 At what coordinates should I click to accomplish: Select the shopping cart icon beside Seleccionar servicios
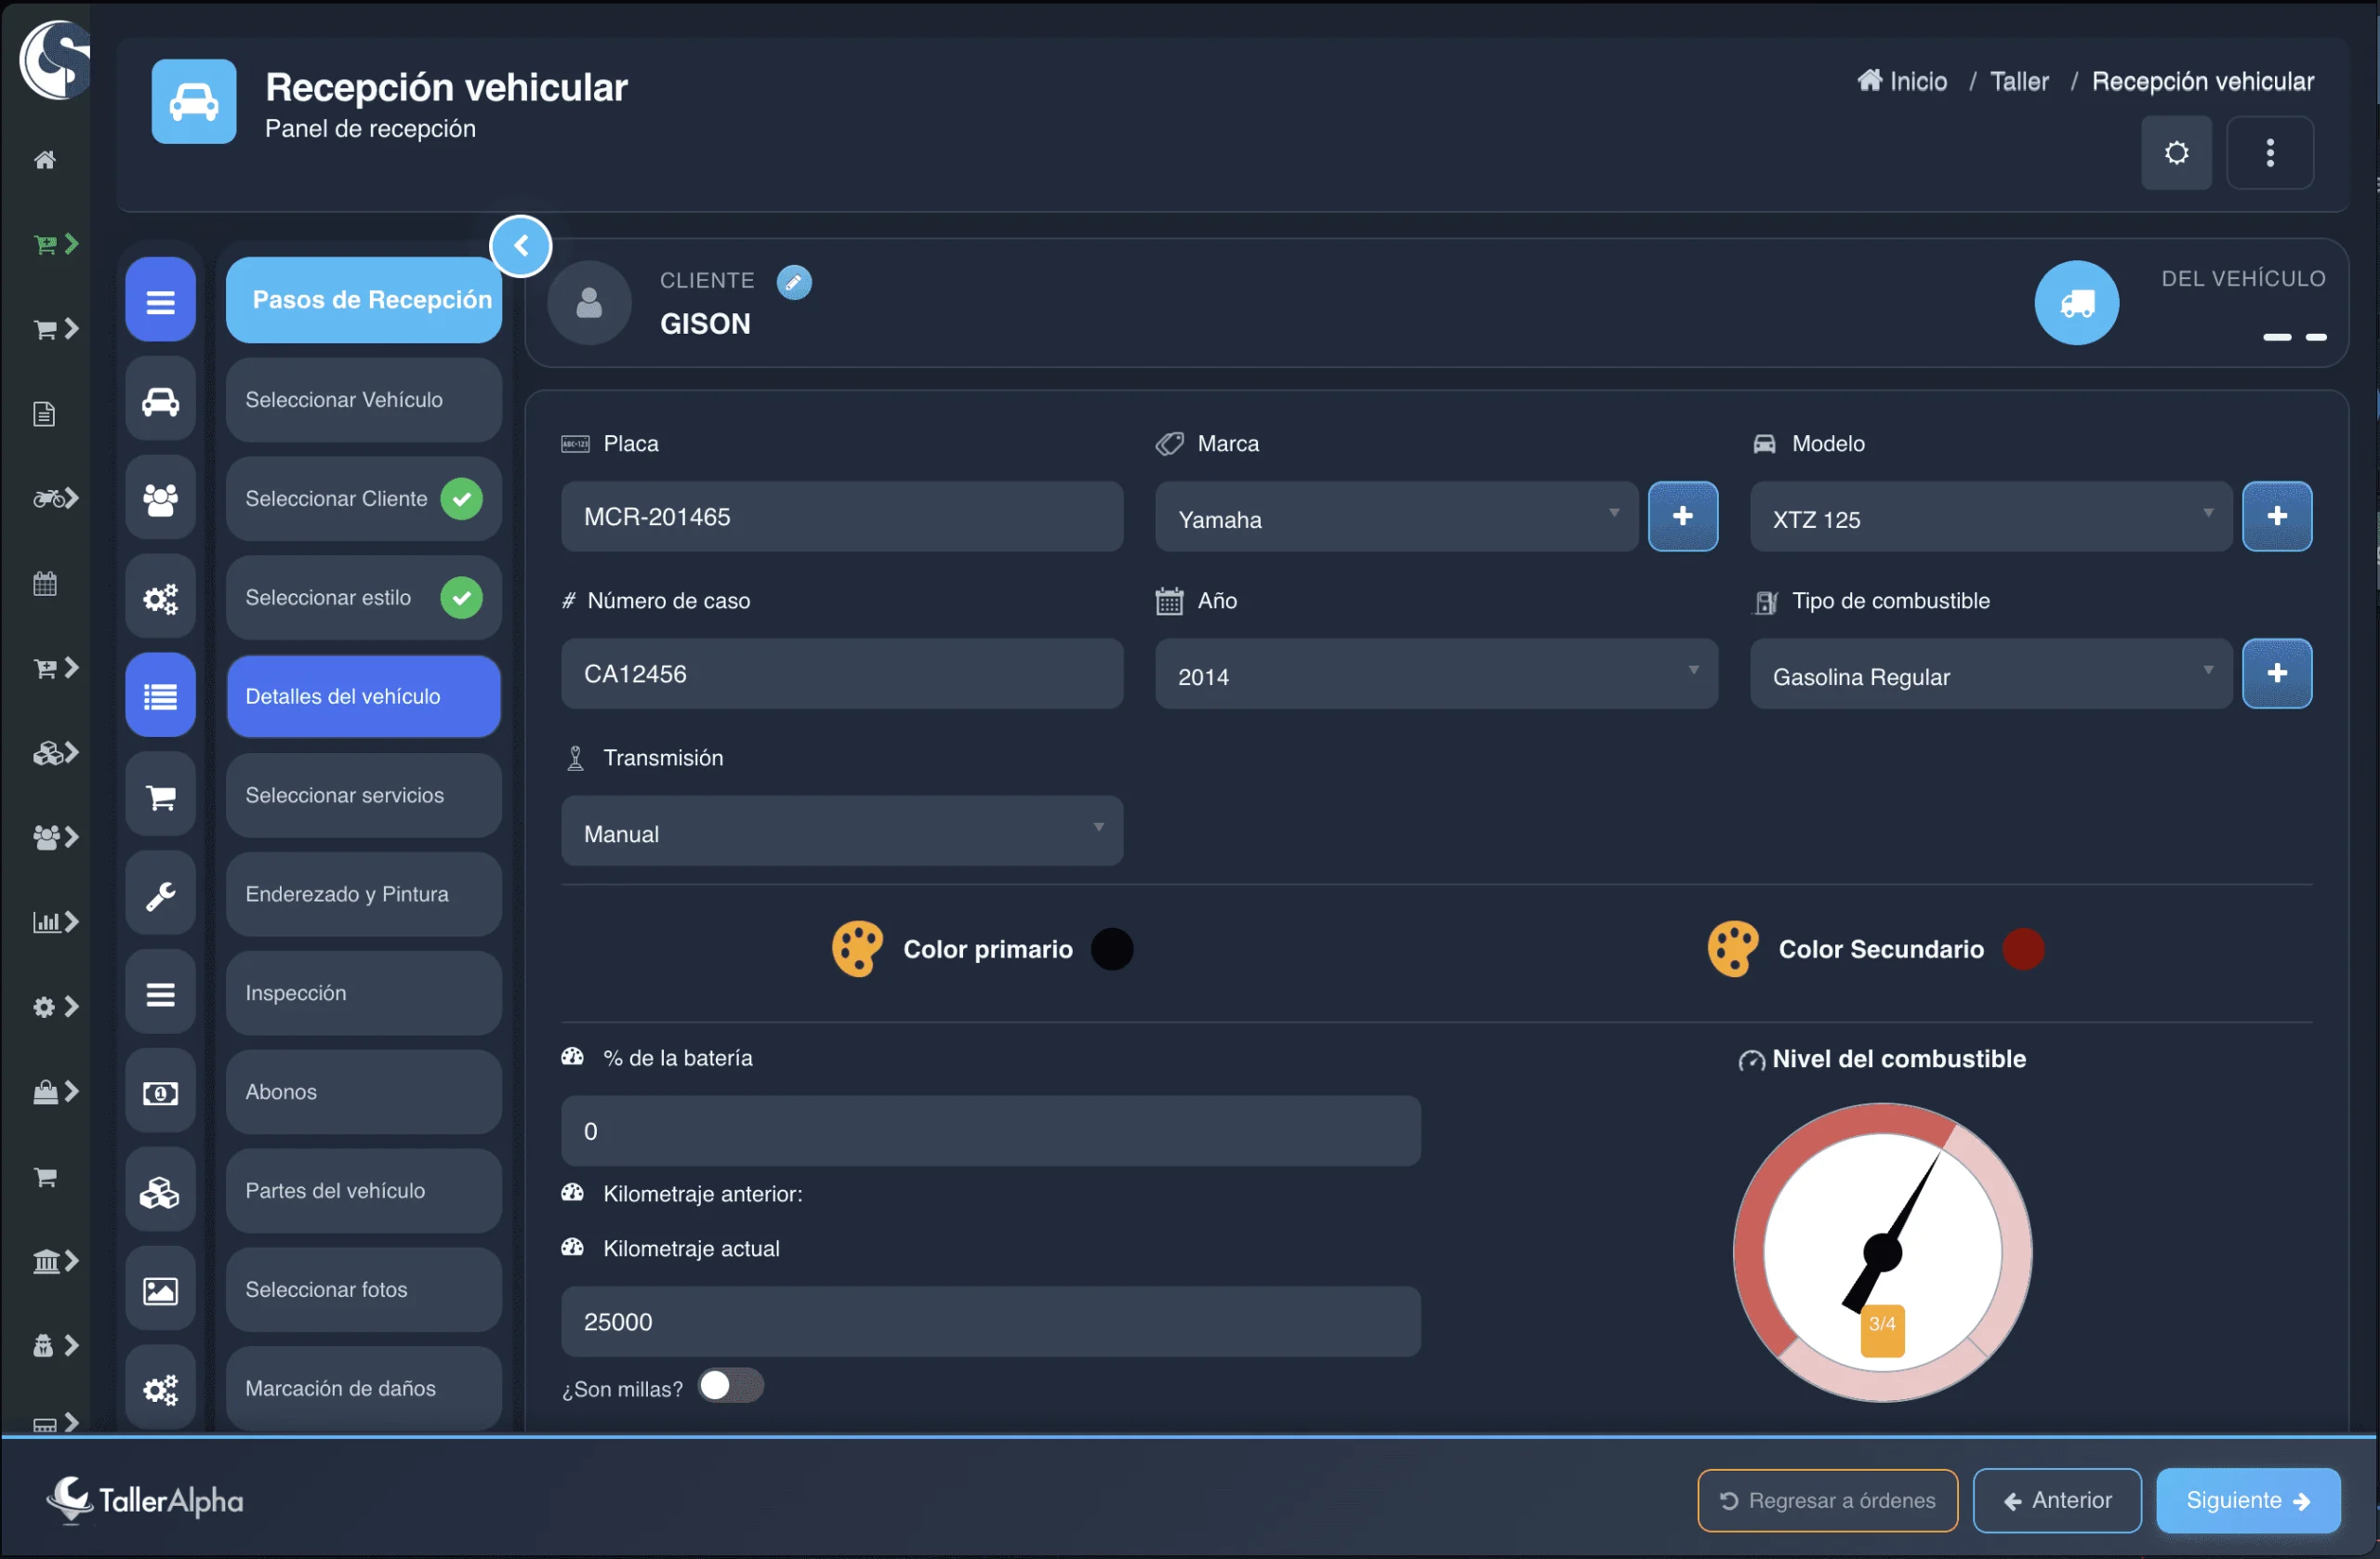(x=160, y=795)
